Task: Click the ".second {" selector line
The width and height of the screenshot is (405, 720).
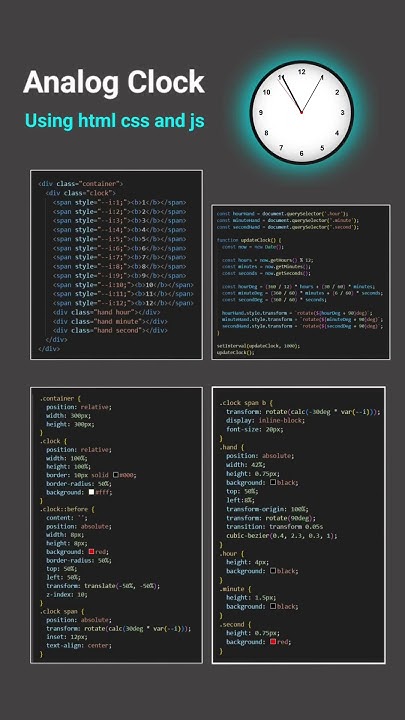Action: (235, 624)
